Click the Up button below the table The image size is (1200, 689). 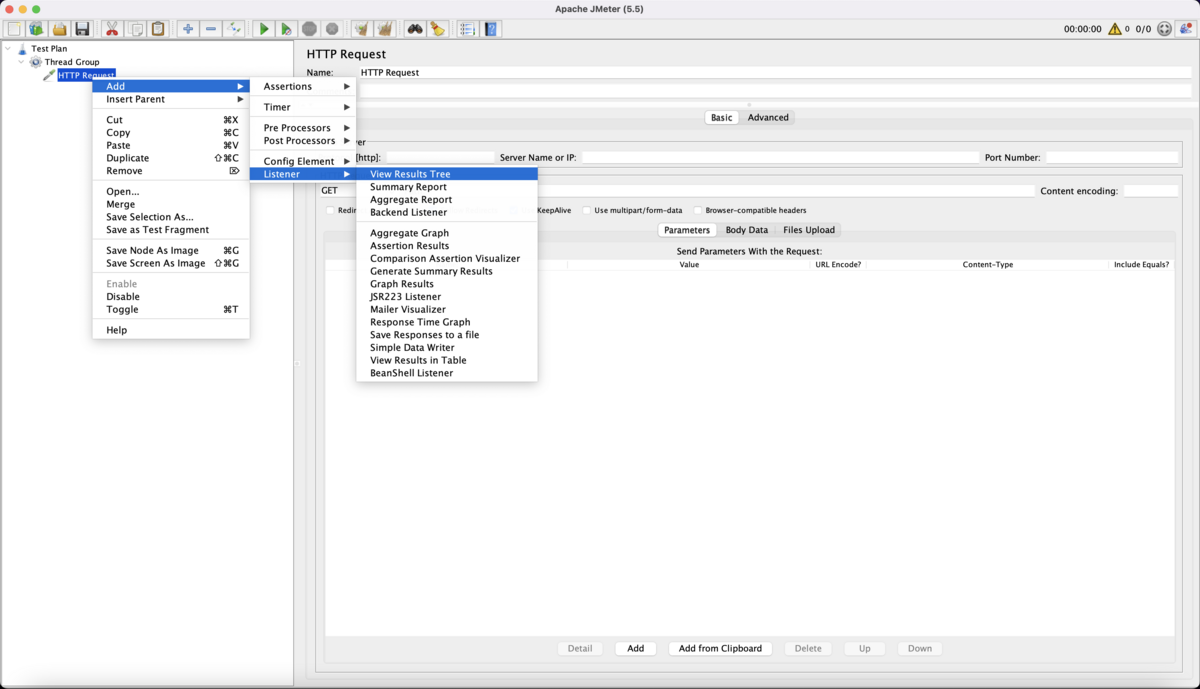(x=865, y=648)
